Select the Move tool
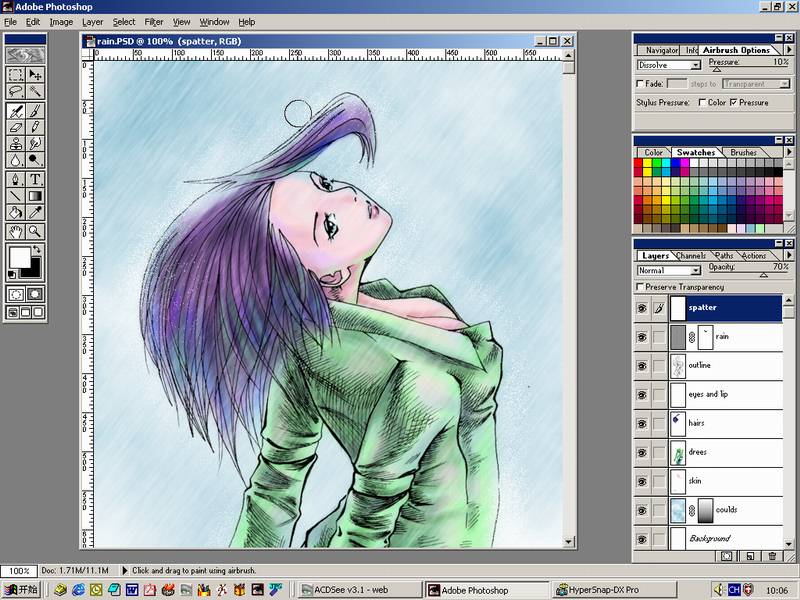The image size is (800, 600). coord(35,74)
